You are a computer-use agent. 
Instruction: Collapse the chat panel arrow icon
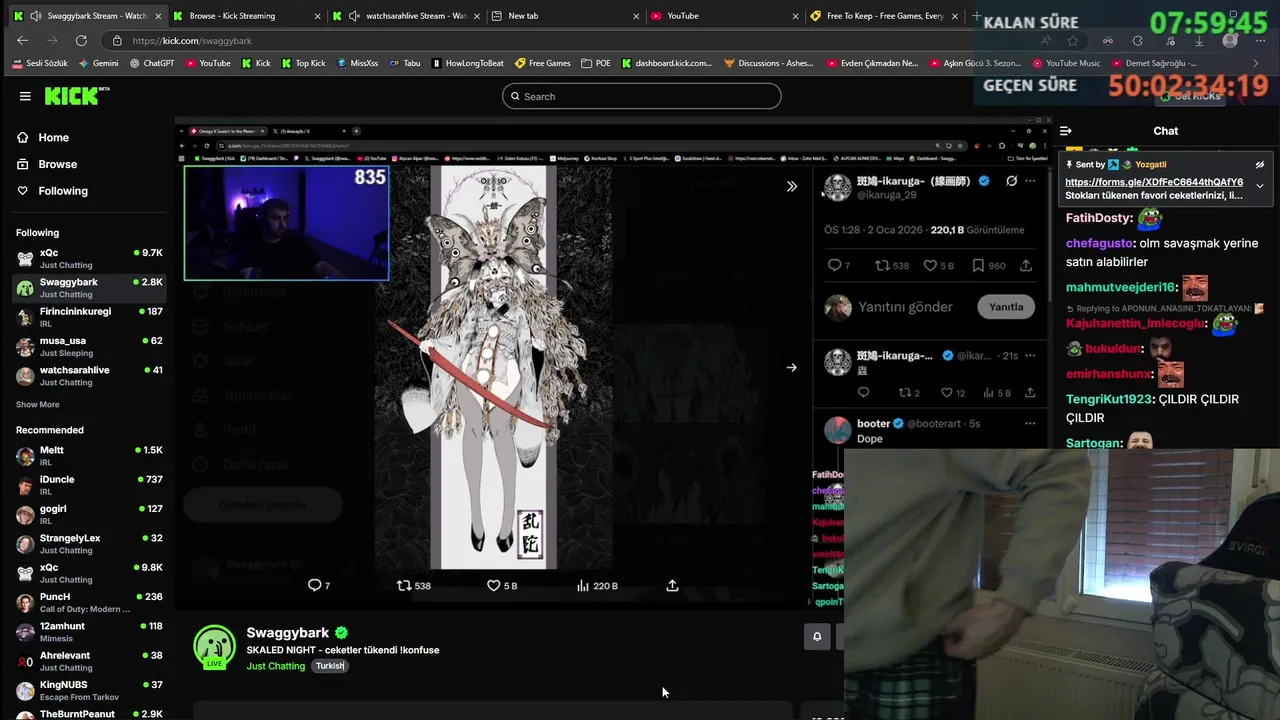point(1066,131)
